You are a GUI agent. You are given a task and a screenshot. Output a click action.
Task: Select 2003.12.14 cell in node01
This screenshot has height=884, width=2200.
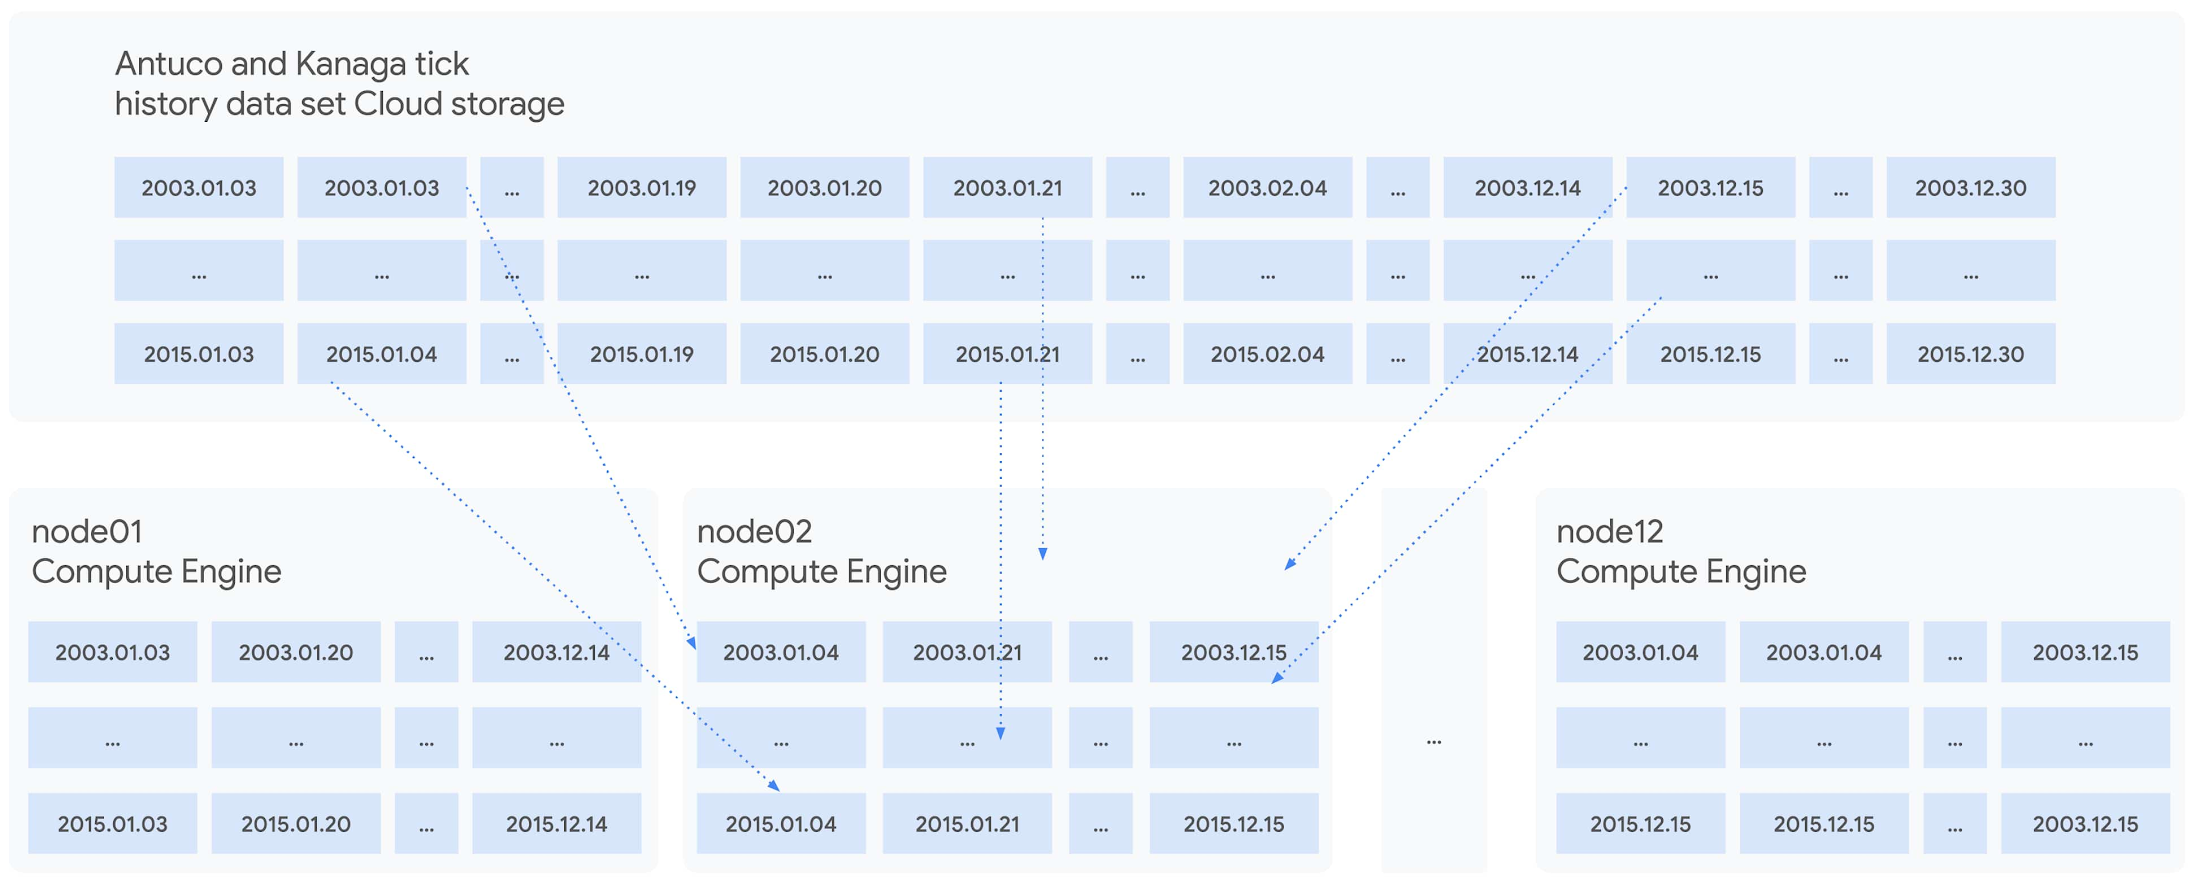557,652
